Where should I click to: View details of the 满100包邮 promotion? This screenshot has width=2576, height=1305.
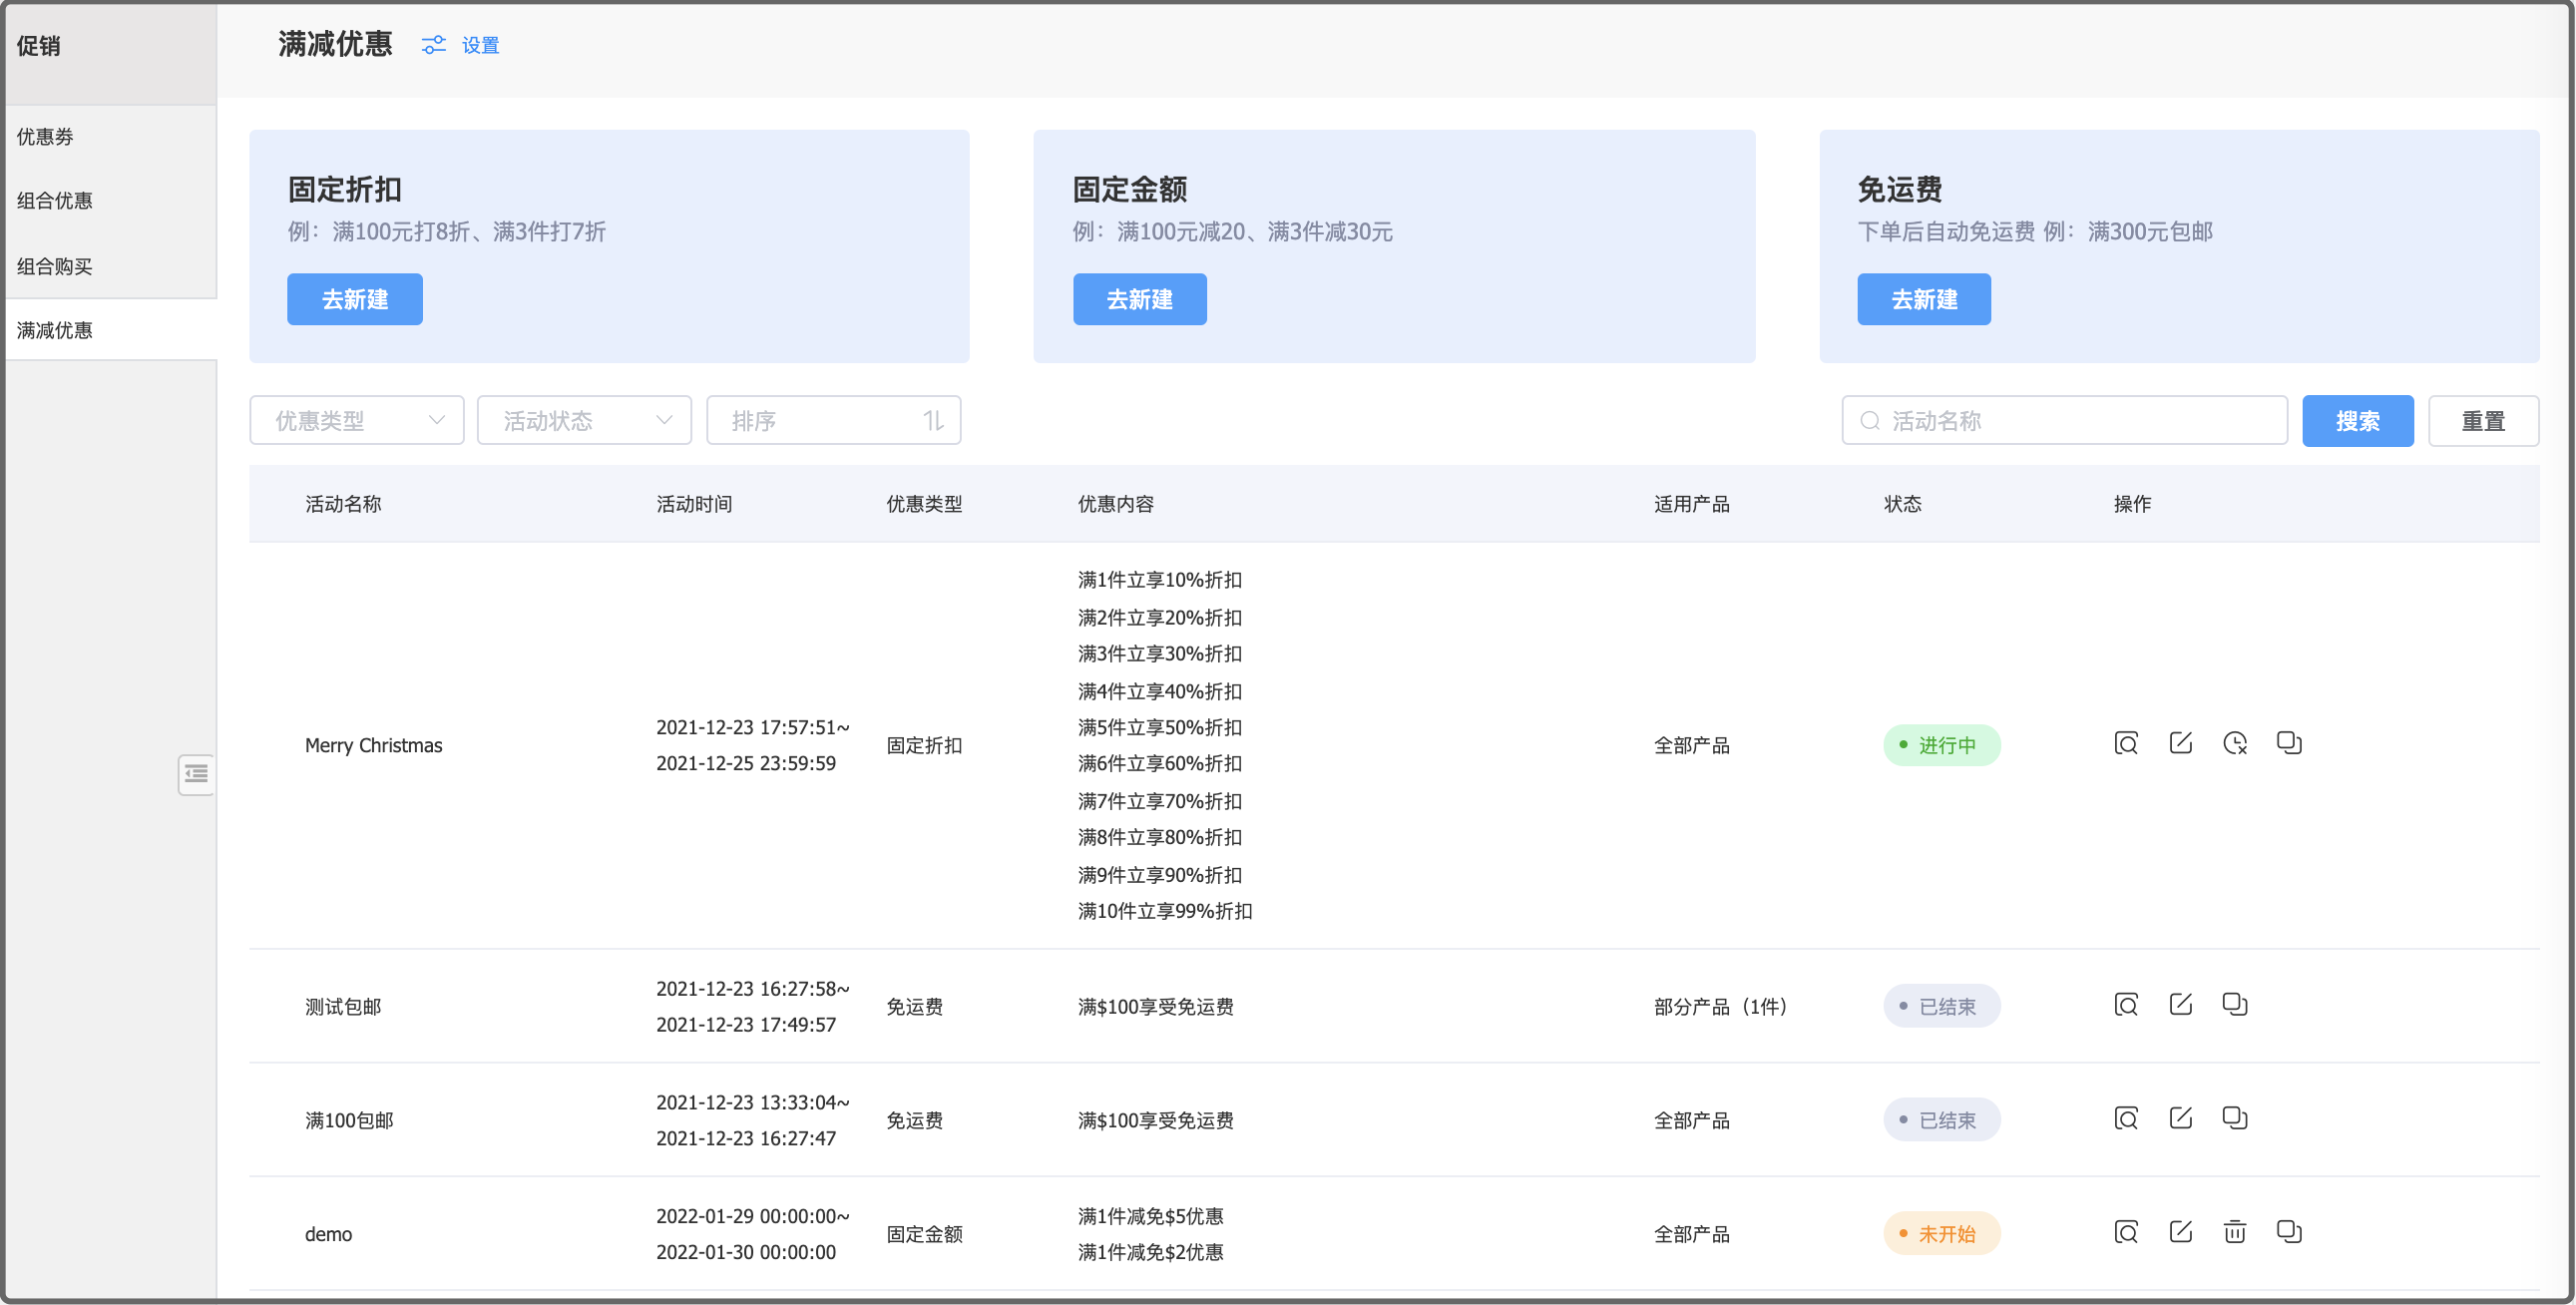tap(2126, 1118)
